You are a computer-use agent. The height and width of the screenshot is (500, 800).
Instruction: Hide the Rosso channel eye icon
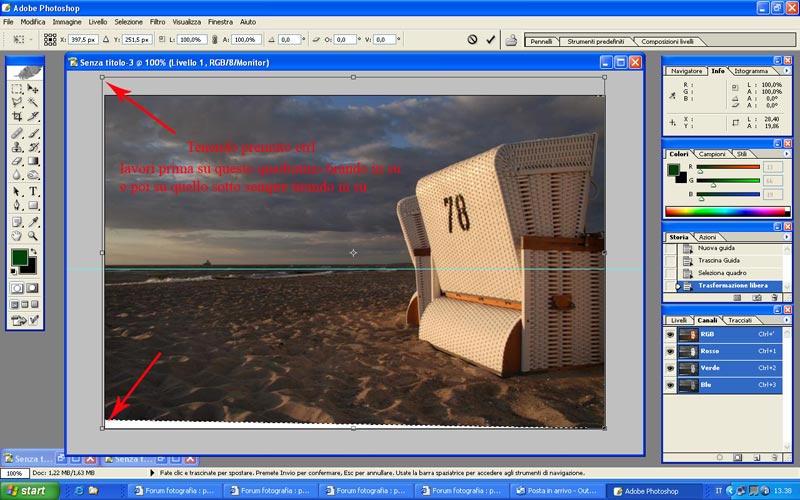[669, 352]
